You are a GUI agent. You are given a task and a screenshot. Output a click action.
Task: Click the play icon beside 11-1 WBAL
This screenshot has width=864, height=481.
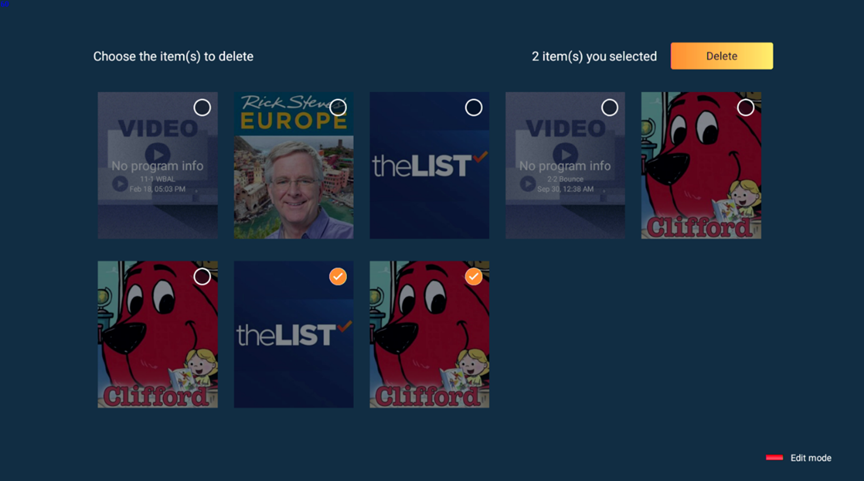pos(120,184)
